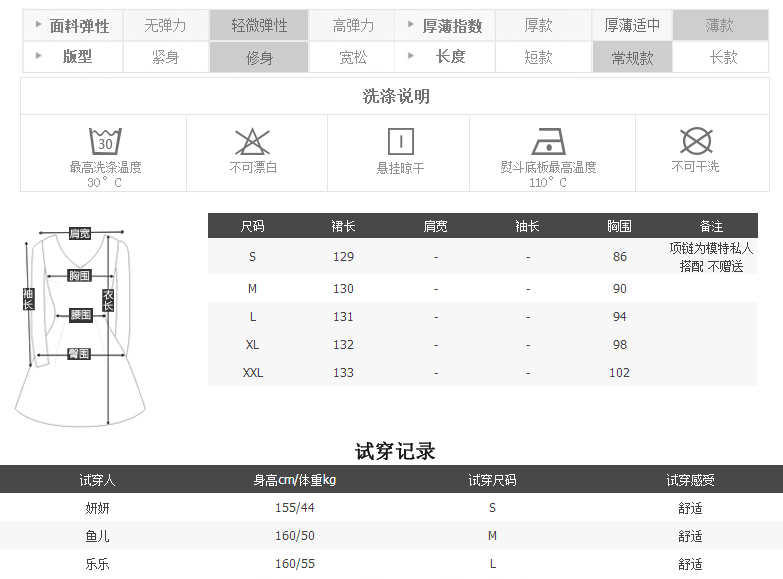Select the 宽松 fit option
Image resolution: width=783 pixels, height=579 pixels.
click(353, 57)
